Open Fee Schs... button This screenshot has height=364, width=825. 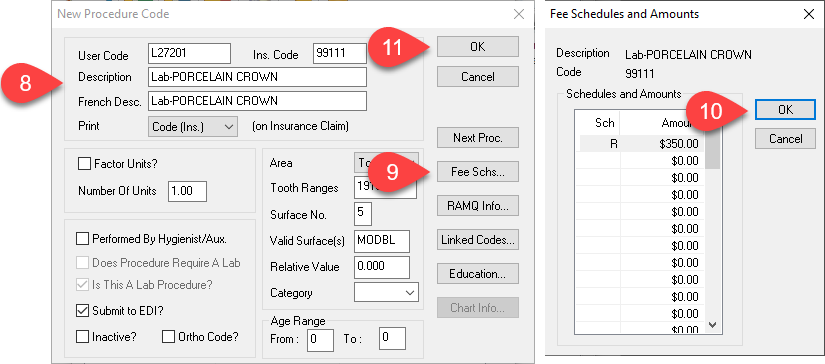point(478,171)
